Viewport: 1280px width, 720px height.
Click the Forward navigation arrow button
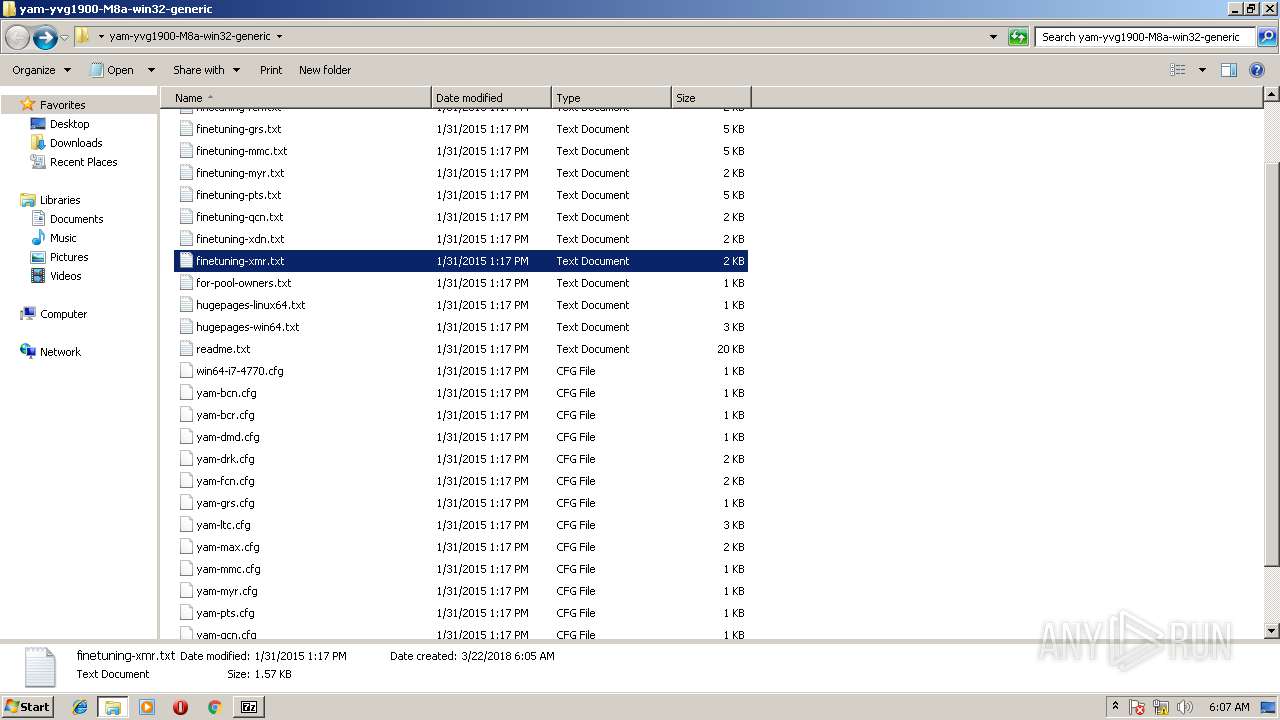pos(44,38)
